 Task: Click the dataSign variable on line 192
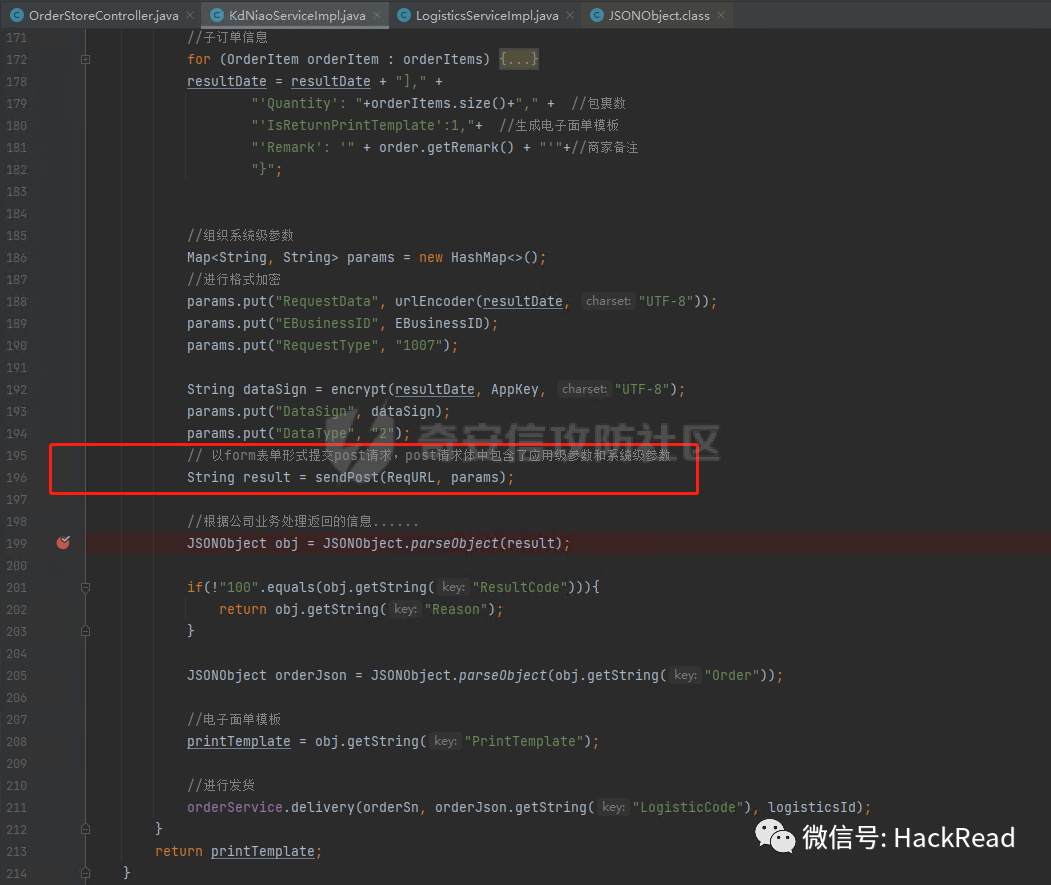tap(275, 390)
